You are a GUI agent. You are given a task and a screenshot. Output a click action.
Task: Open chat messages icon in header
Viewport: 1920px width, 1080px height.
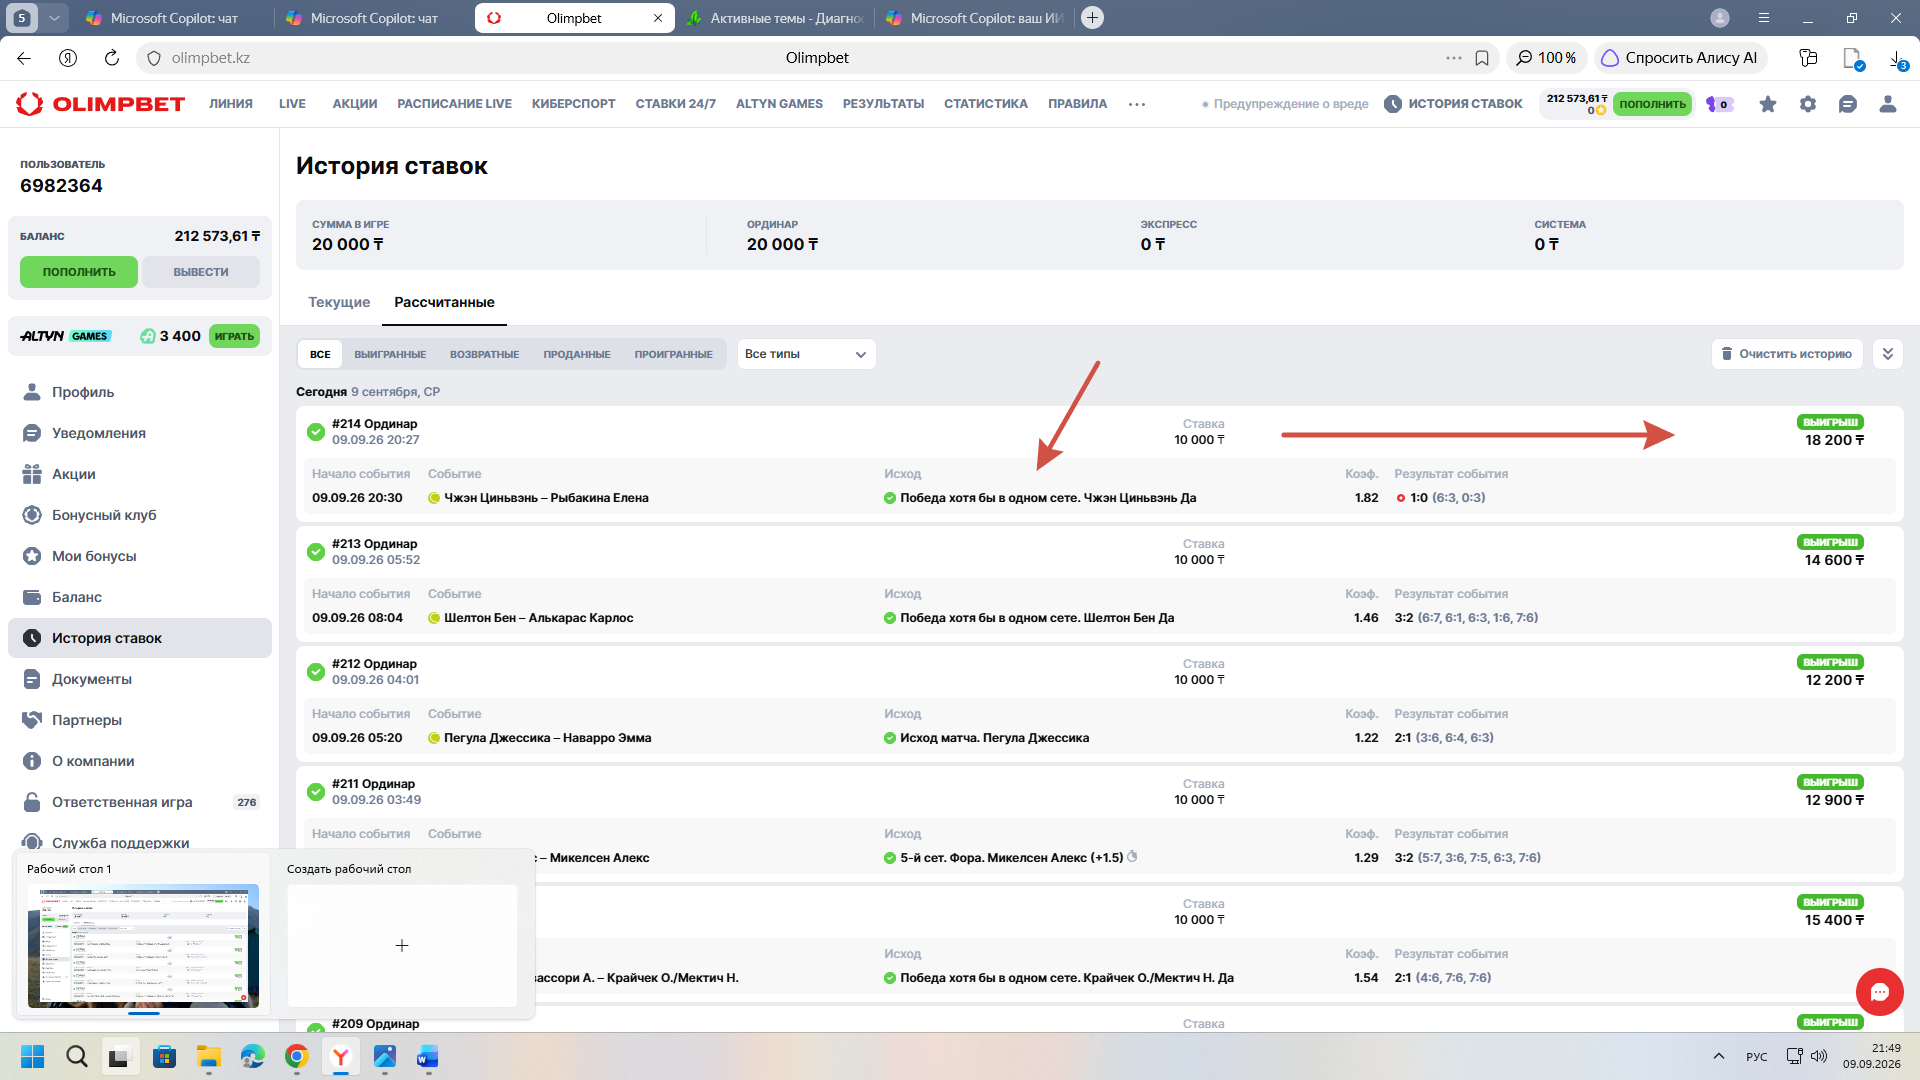click(1848, 104)
